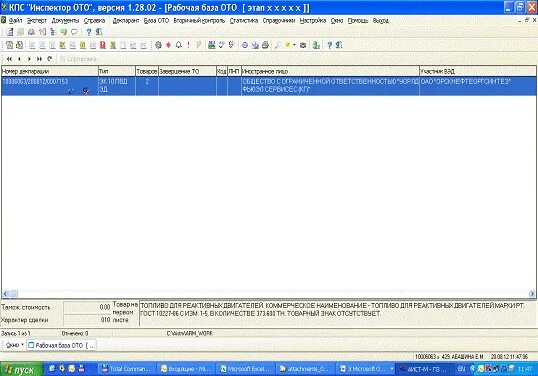Click the Участник ВЭД column header
This screenshot has width=538, height=376.
coord(478,71)
